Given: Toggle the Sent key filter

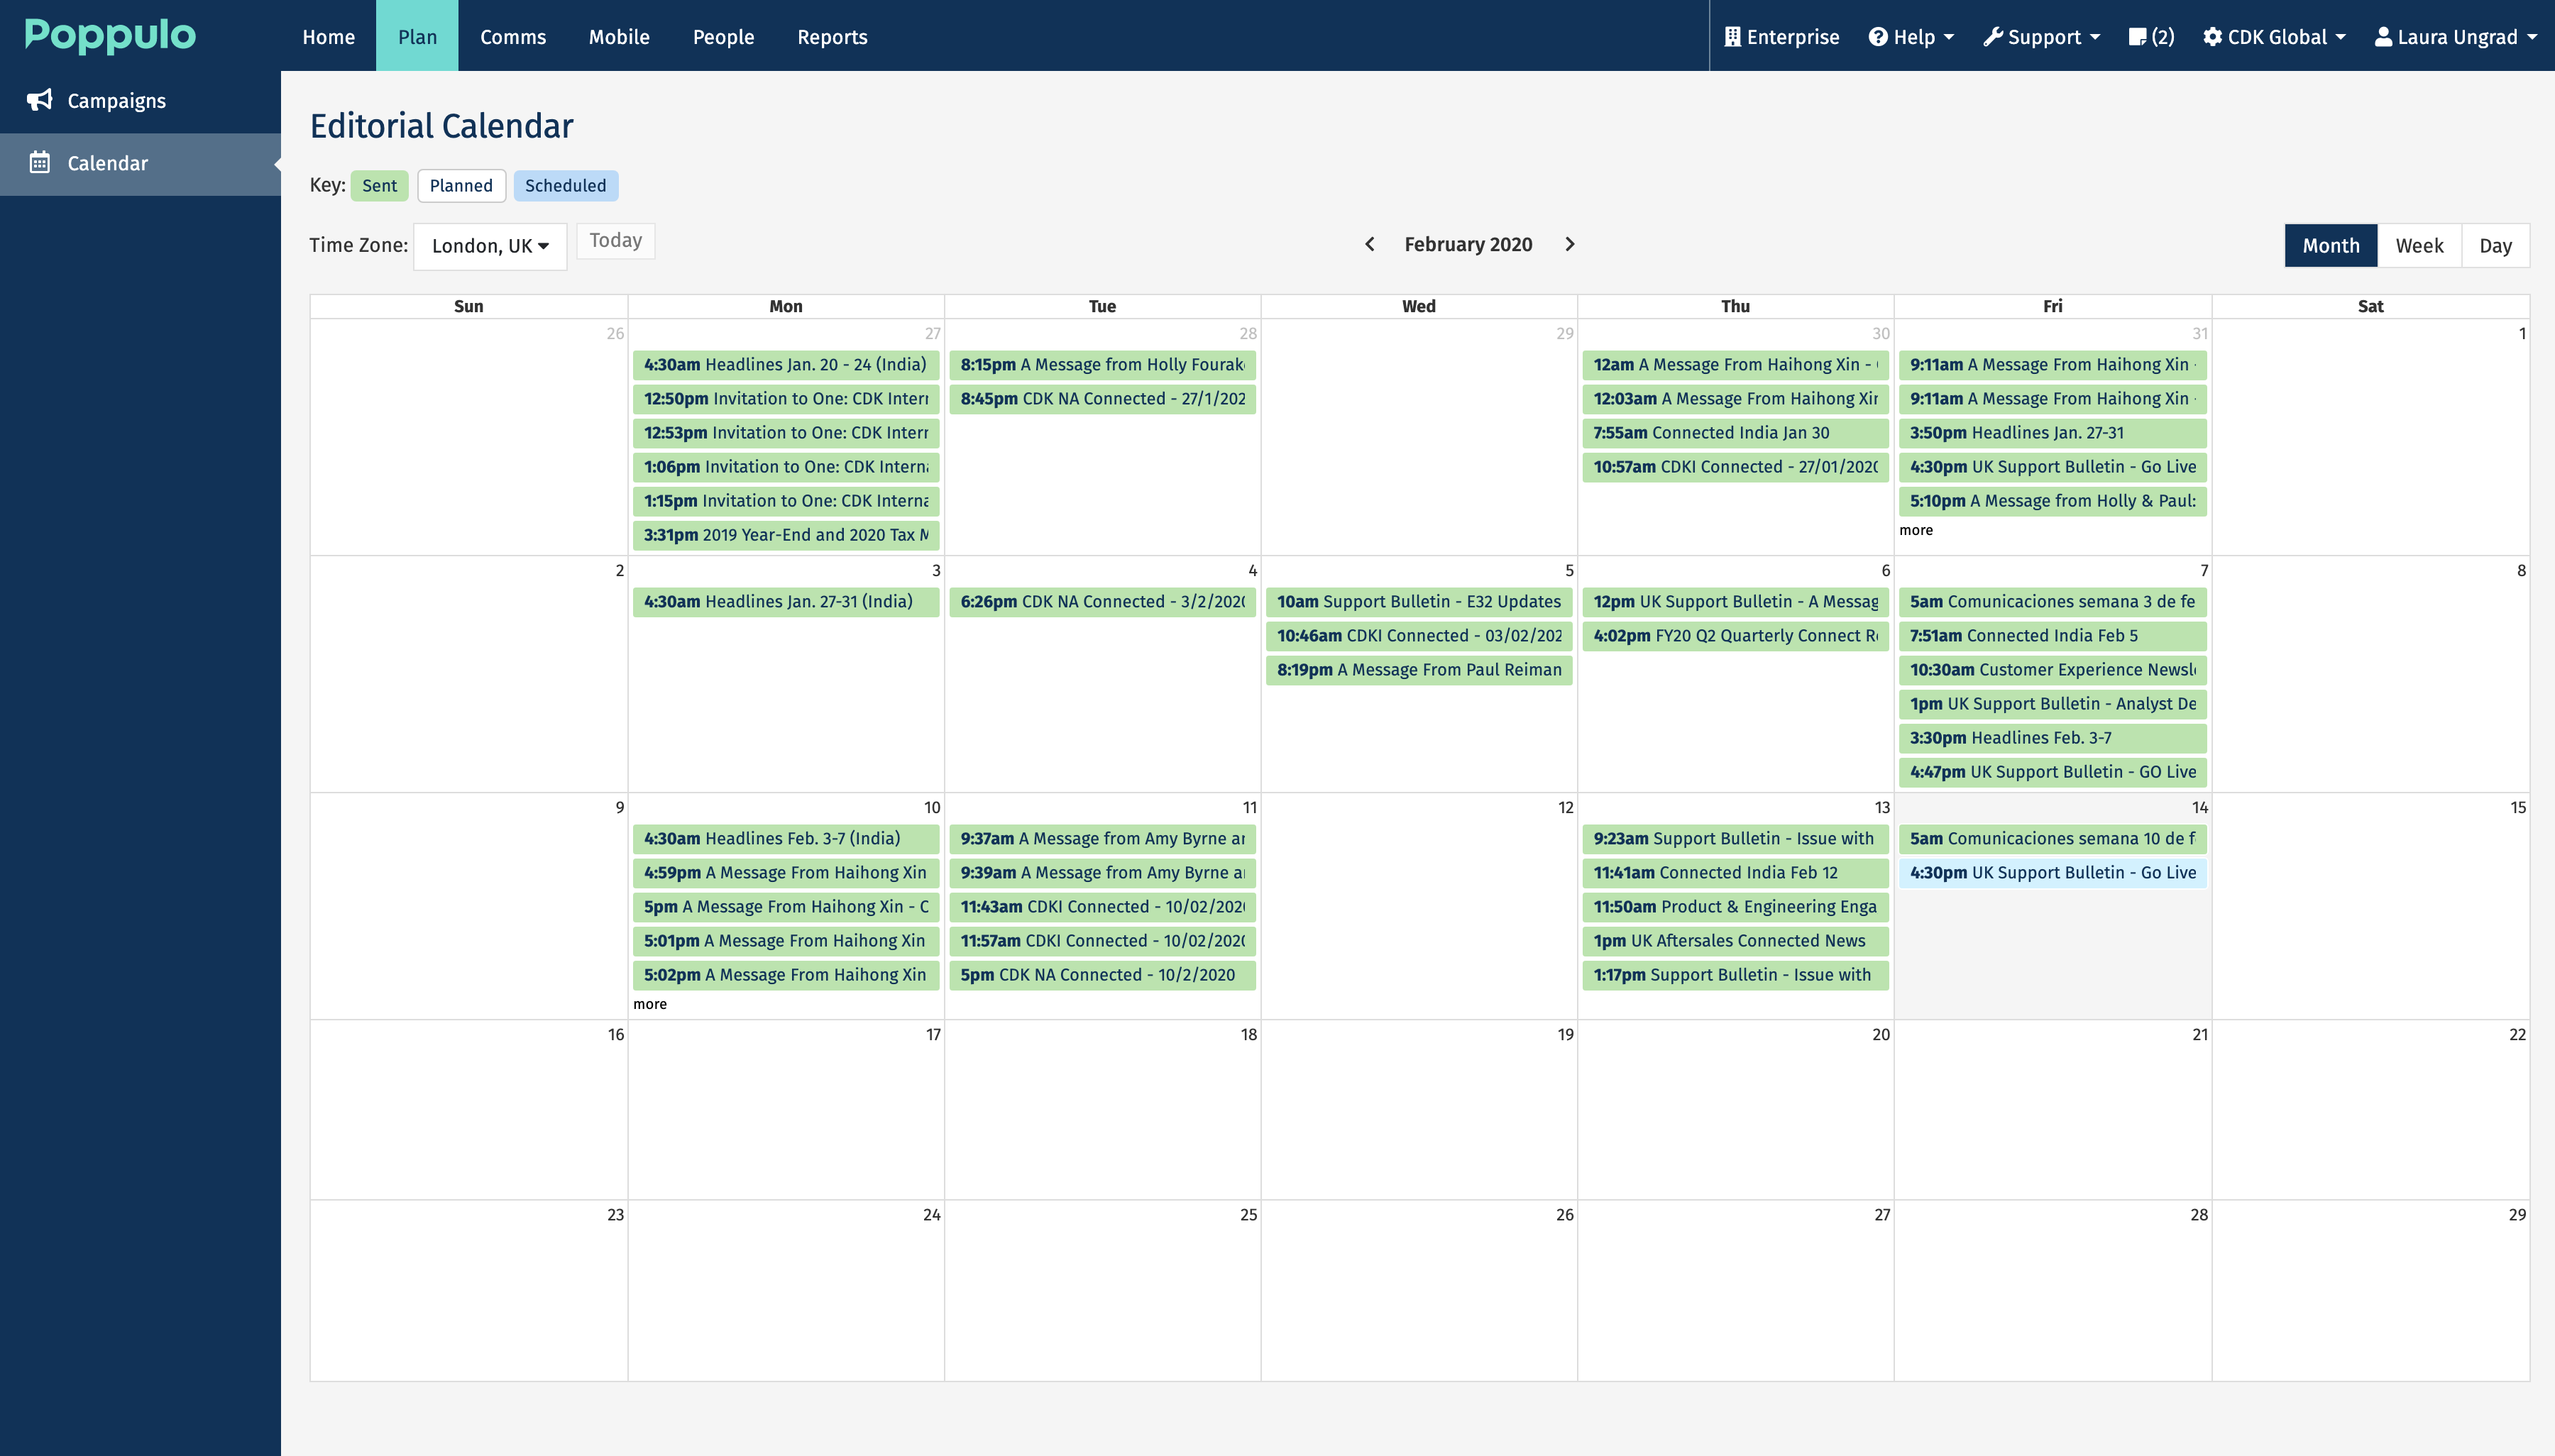Looking at the screenshot, I should 378,185.
